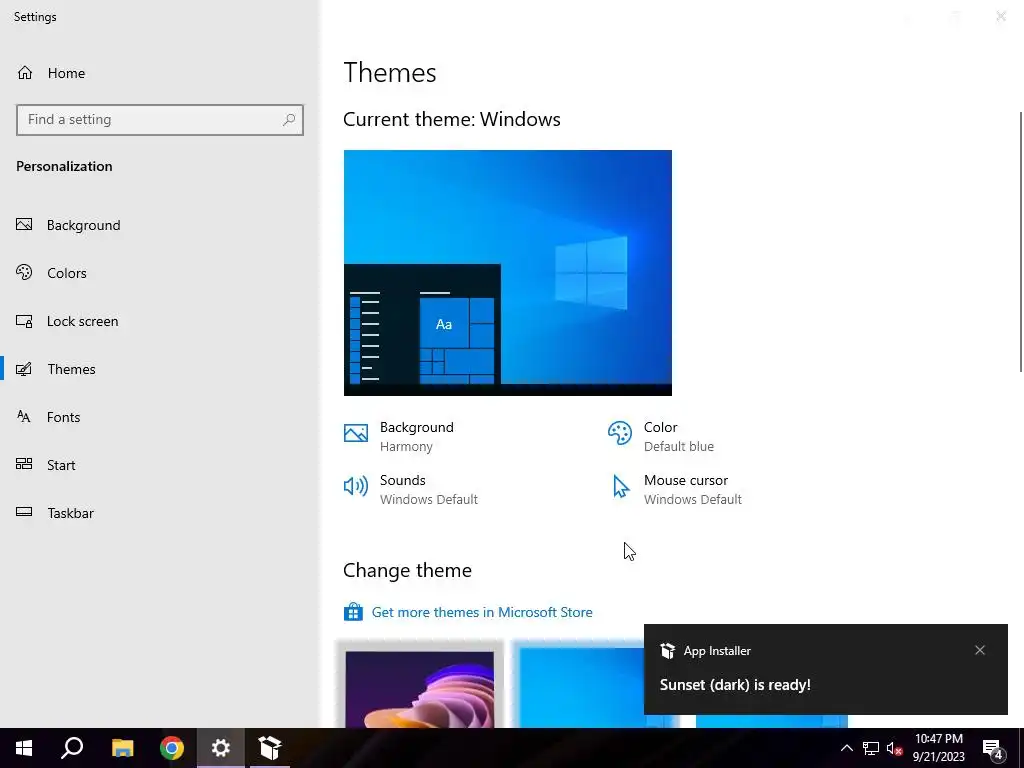Dismiss the App Installer notification
The width and height of the screenshot is (1024, 768).
(980, 650)
